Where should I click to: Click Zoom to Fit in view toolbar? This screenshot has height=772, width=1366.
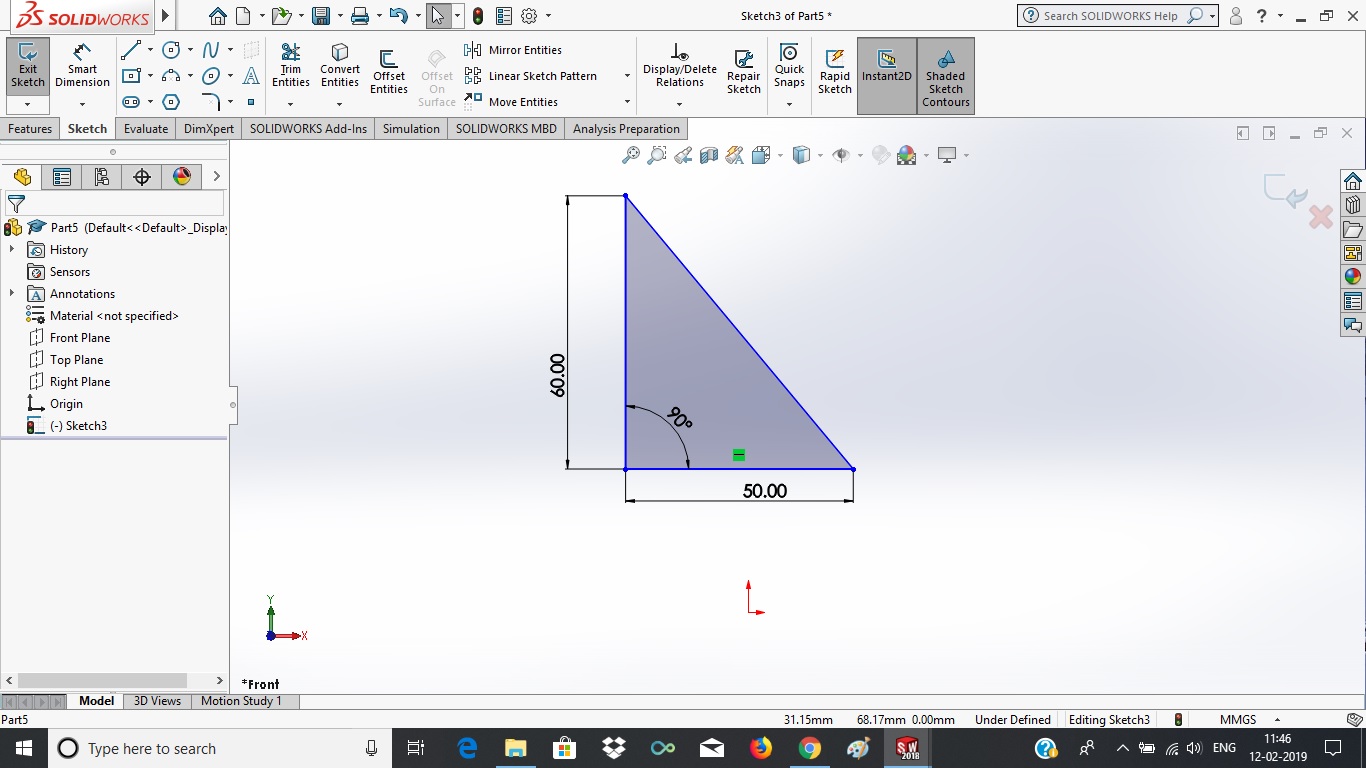click(x=631, y=155)
